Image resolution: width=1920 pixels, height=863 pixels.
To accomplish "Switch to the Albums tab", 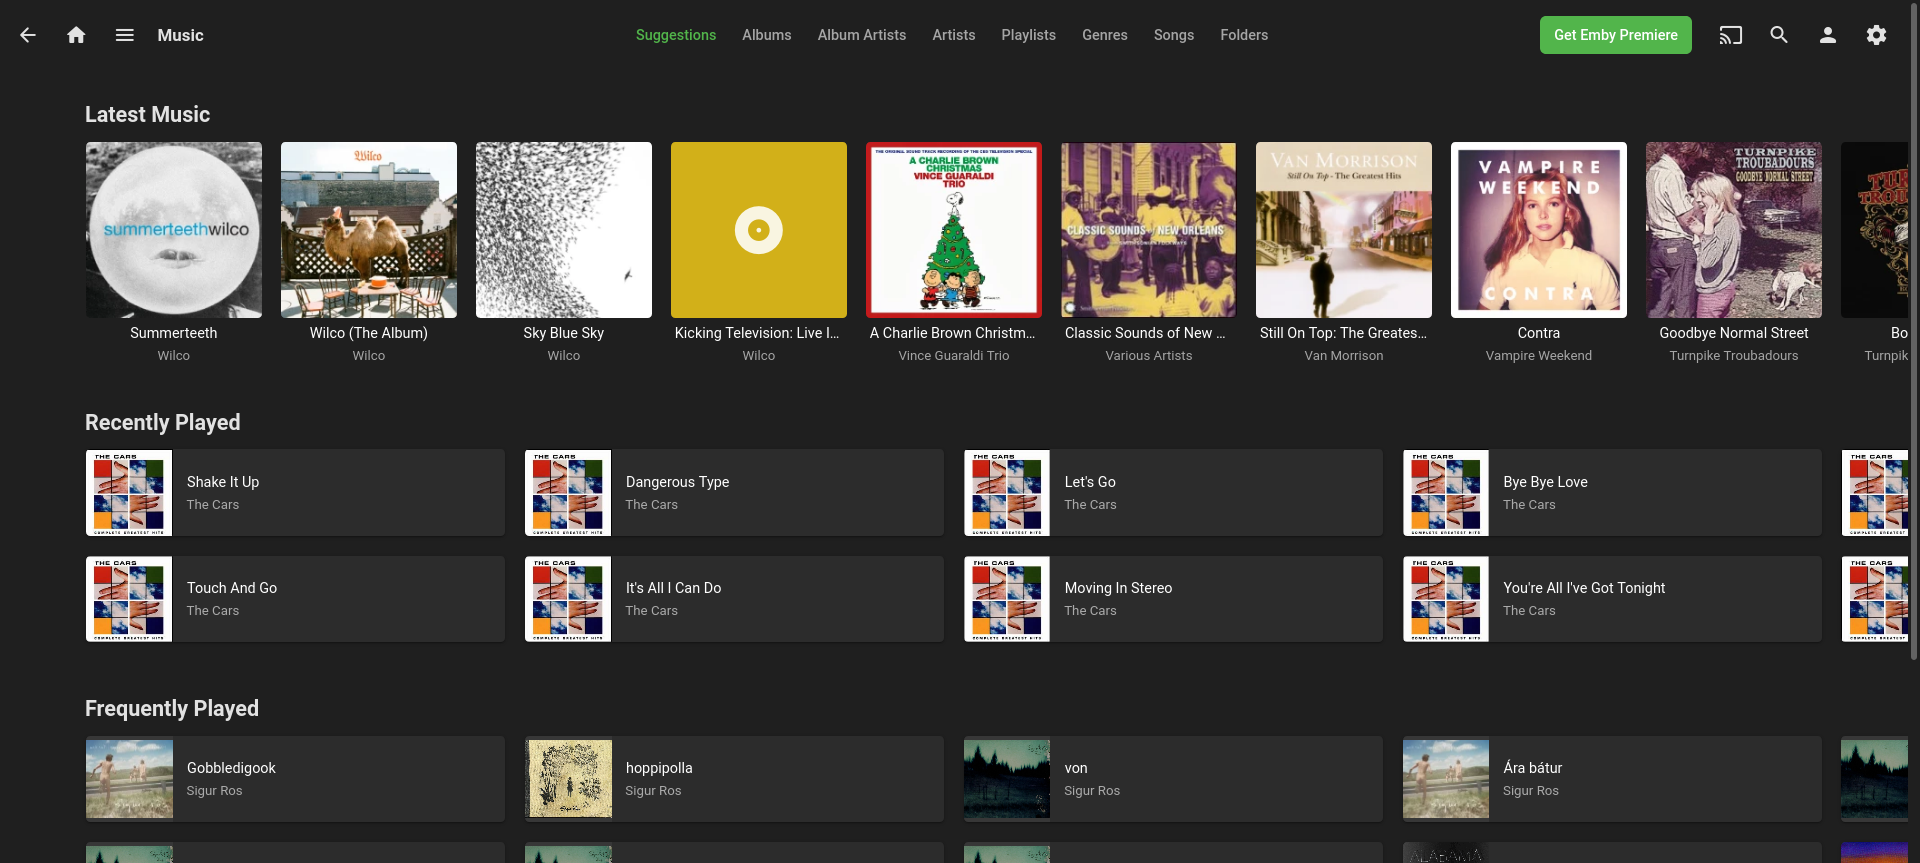I will [x=767, y=35].
